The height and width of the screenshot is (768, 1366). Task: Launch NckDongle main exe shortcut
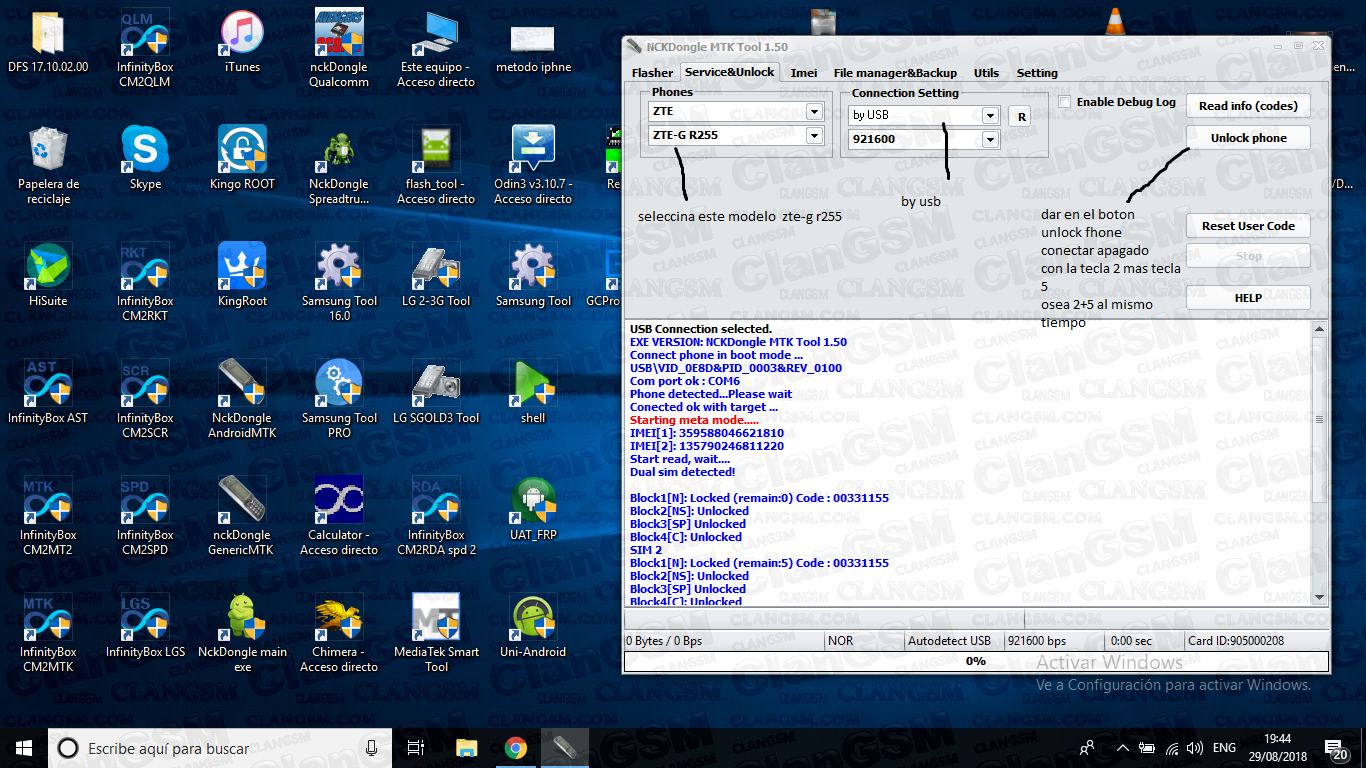click(242, 633)
